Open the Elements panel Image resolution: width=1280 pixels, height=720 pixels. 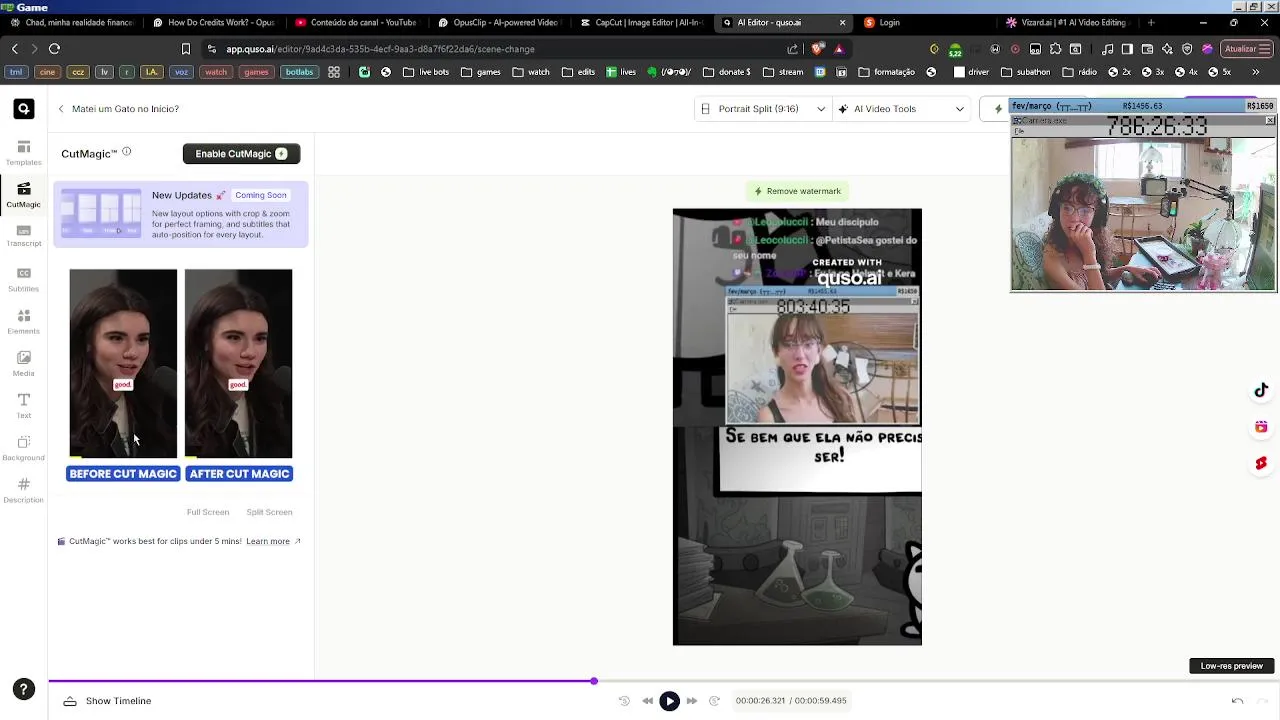coord(24,321)
